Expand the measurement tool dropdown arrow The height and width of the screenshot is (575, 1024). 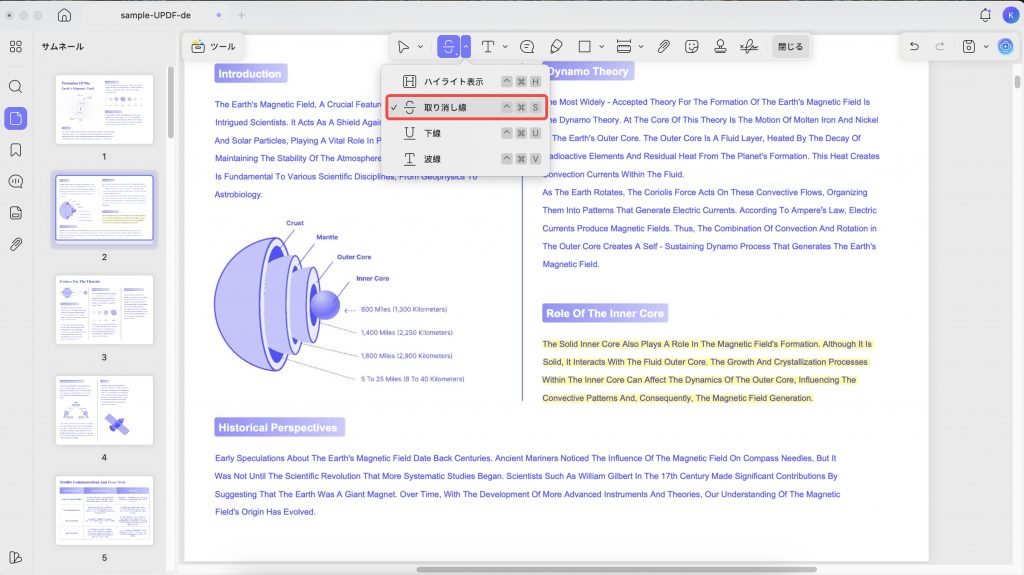coord(641,46)
